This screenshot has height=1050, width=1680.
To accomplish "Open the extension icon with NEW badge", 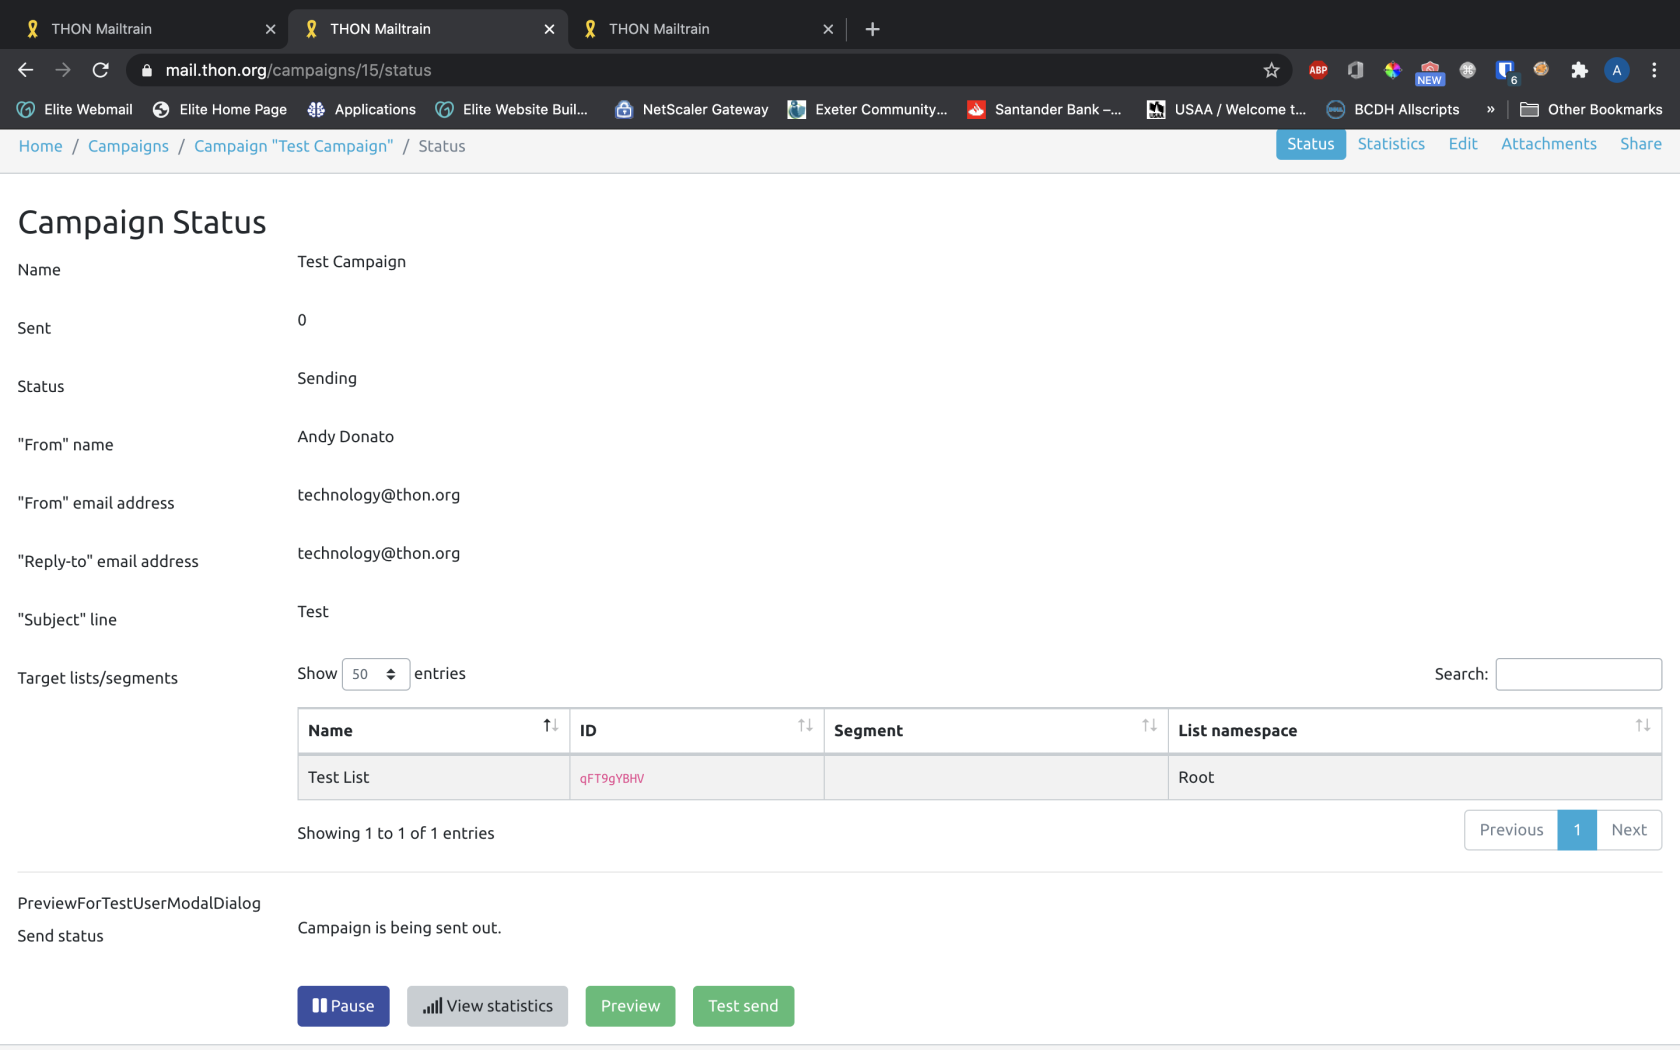I will 1430,72.
